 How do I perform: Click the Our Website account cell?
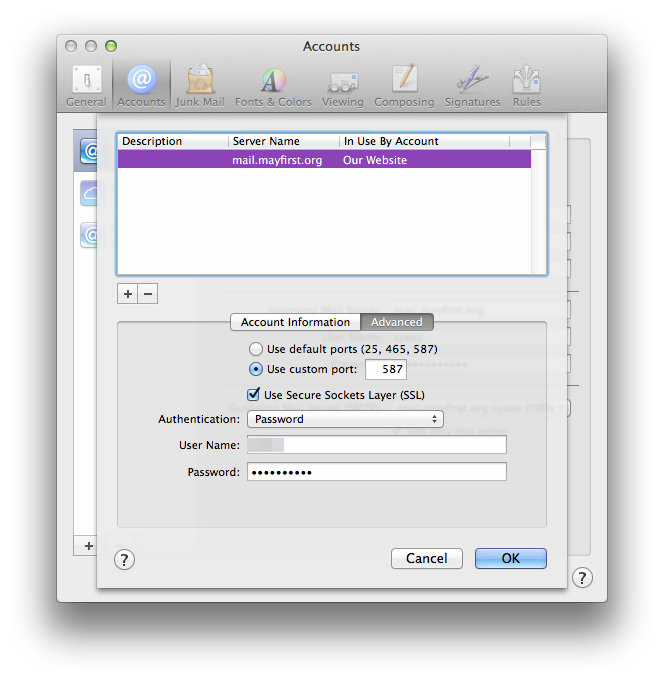click(x=375, y=160)
